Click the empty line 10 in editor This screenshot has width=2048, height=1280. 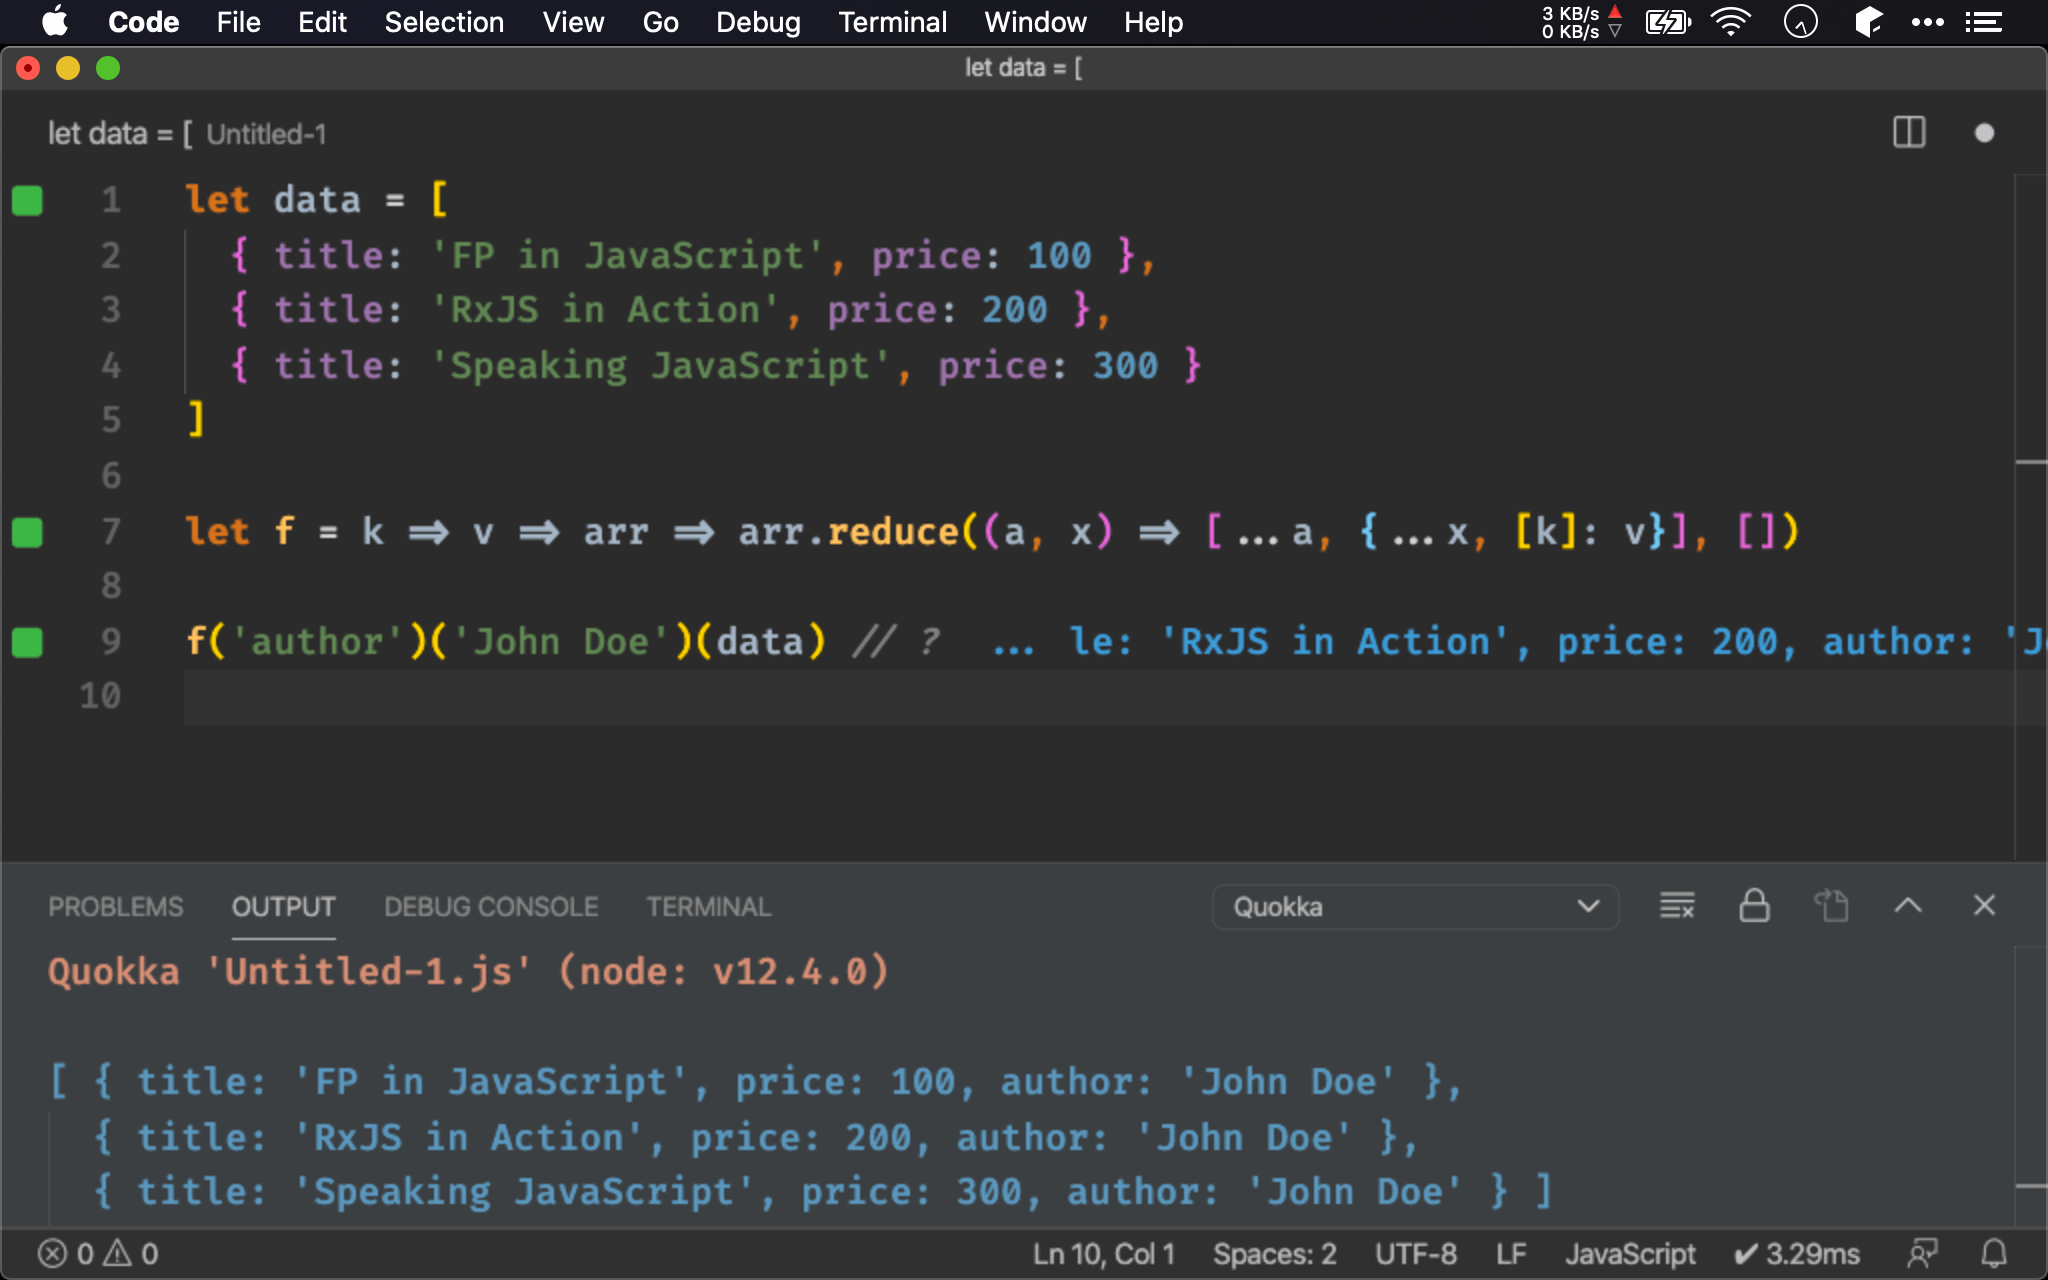[x=1098, y=697]
